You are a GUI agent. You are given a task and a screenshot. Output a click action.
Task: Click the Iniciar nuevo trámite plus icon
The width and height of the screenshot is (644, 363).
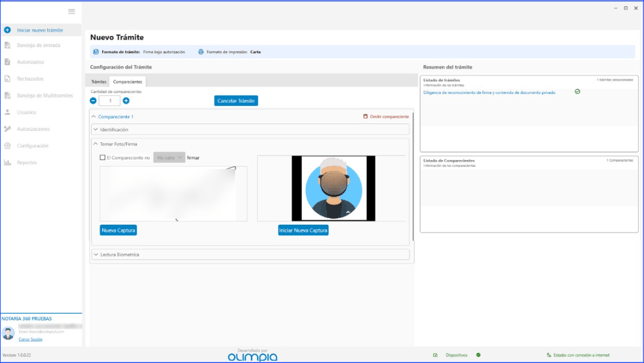[7, 30]
